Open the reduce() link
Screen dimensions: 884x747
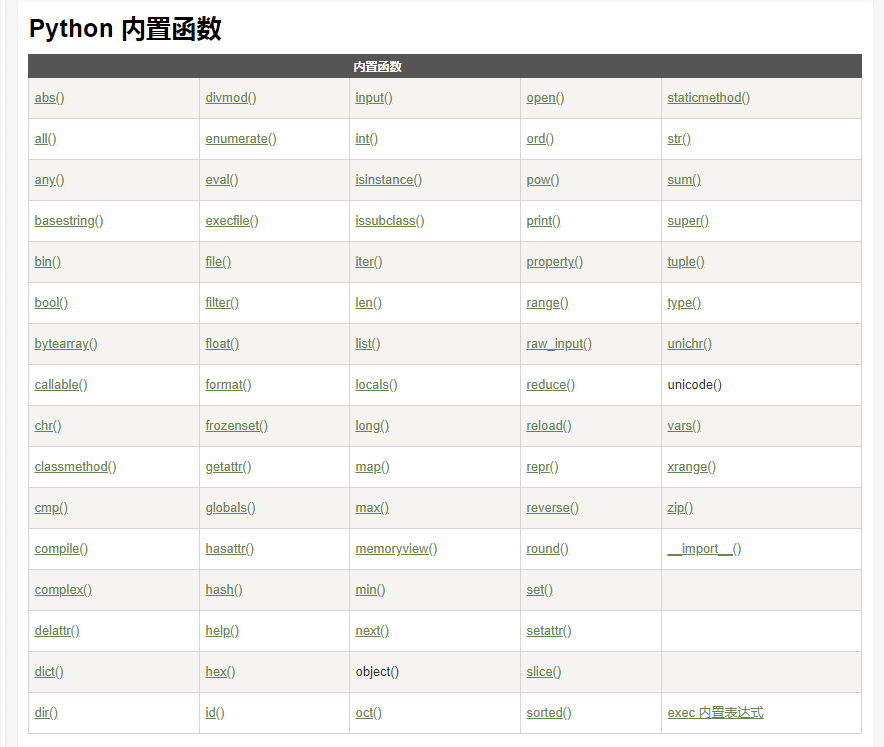click(x=551, y=384)
